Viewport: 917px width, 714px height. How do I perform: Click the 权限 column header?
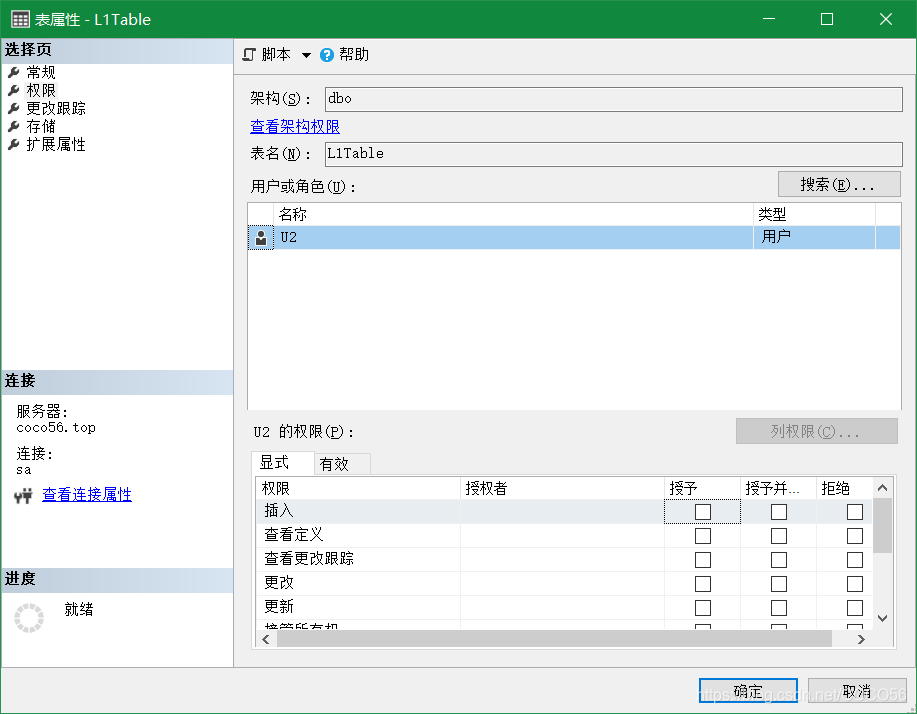pos(358,488)
